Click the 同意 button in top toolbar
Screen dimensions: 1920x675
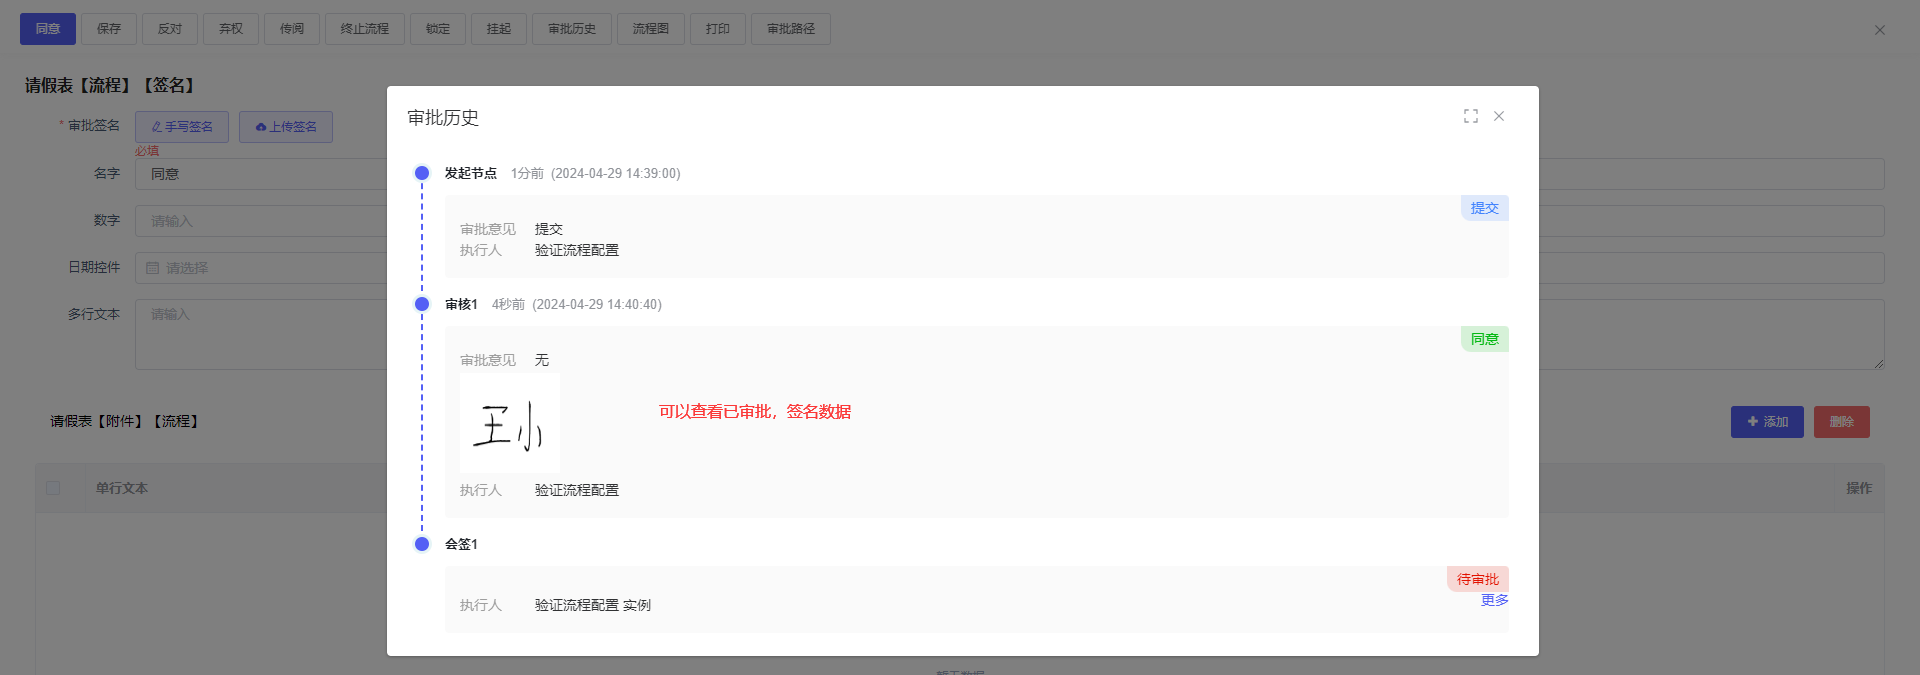click(x=48, y=29)
